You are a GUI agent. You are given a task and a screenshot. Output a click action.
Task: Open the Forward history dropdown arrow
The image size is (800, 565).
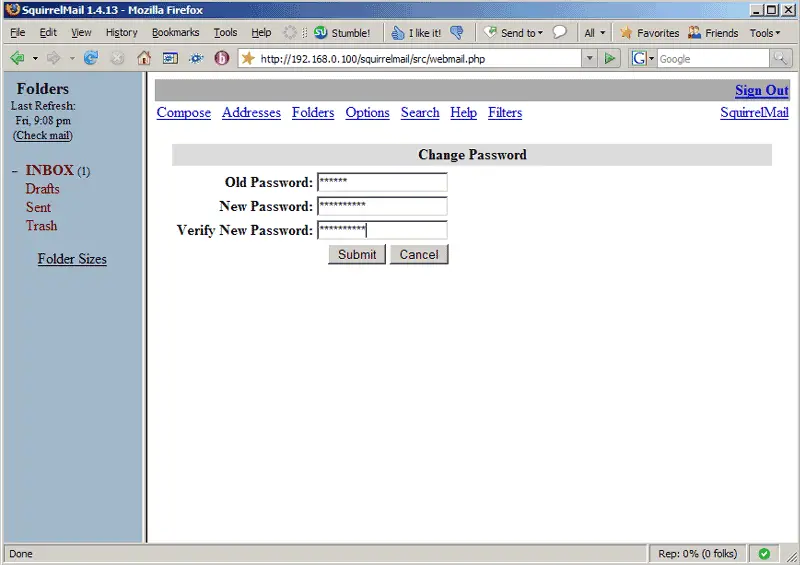click(x=72, y=59)
